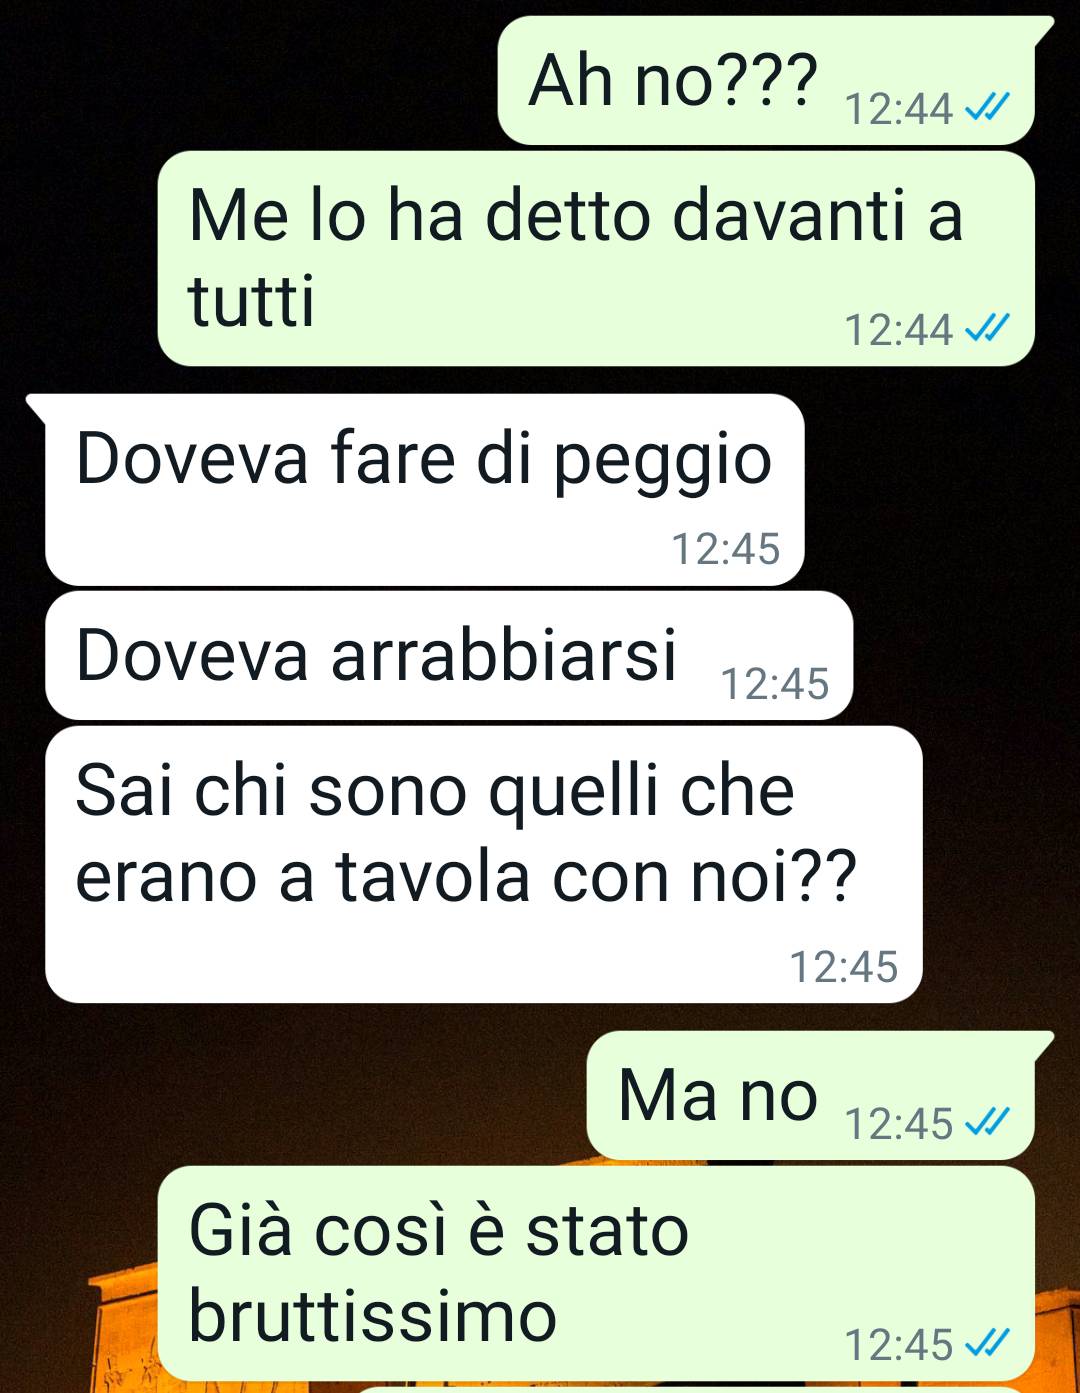
Task: Tap the 12:45 timestamp under 'Doveva fare di peggio'
Action: pos(725,549)
